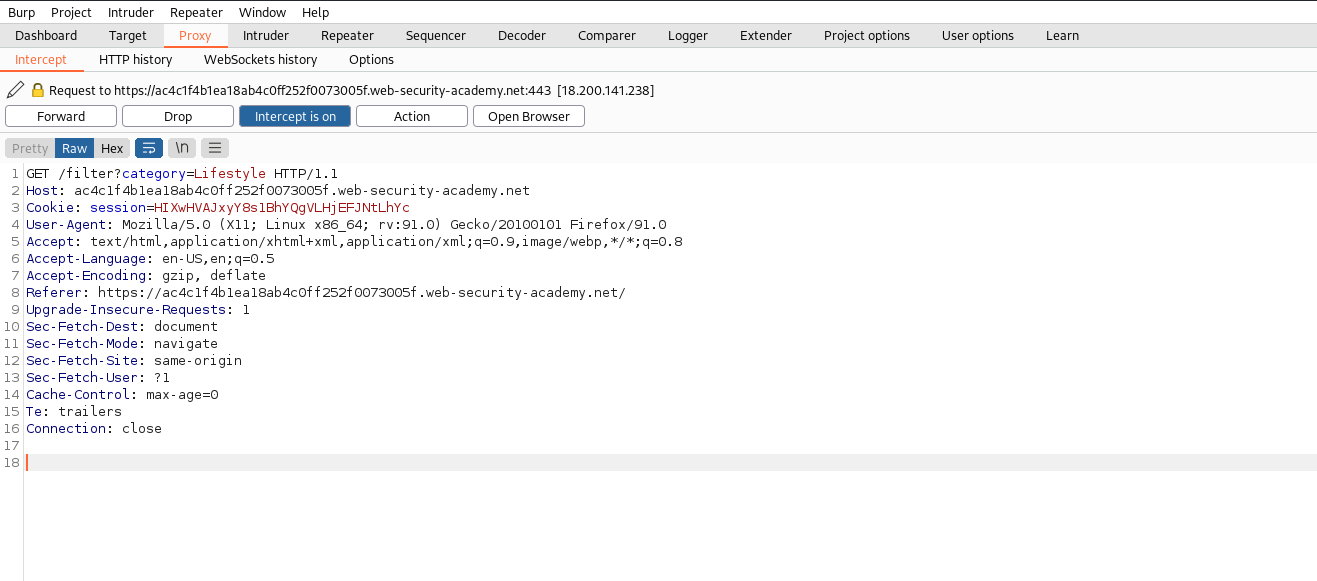Viewport: 1317px width, 581px height.
Task: Click the Sec-Fetch-Dest header line
Action: (122, 326)
